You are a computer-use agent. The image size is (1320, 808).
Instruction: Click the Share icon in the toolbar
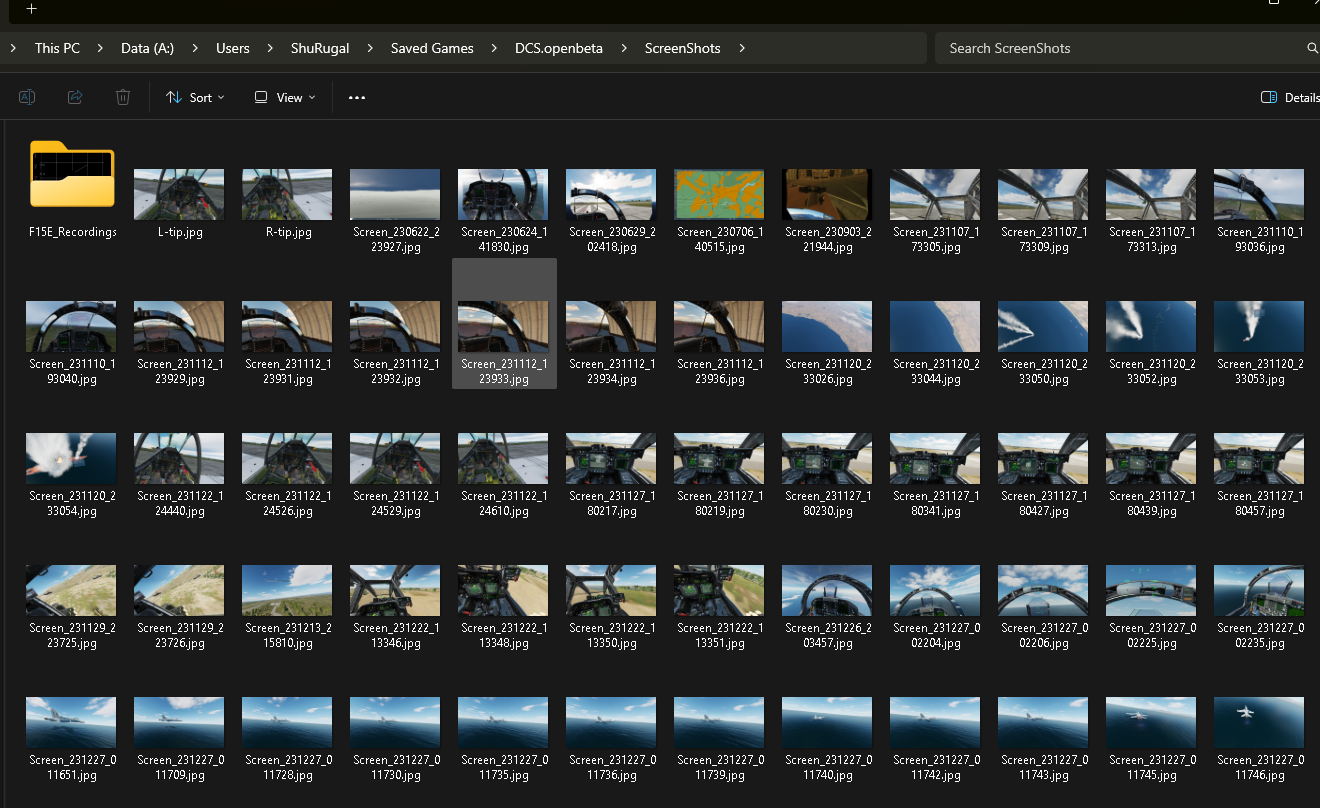[x=75, y=97]
